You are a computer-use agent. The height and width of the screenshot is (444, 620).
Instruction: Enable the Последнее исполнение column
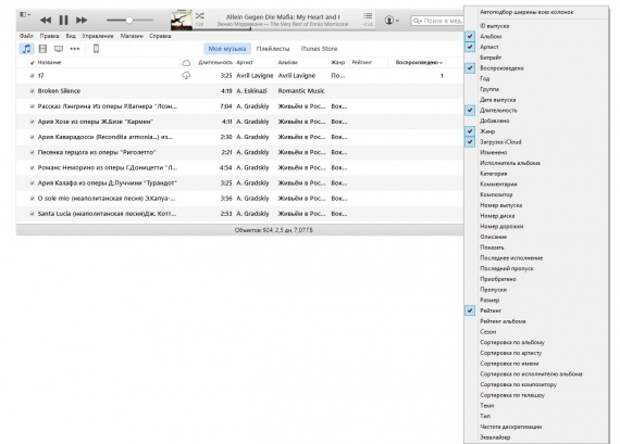pos(511,258)
